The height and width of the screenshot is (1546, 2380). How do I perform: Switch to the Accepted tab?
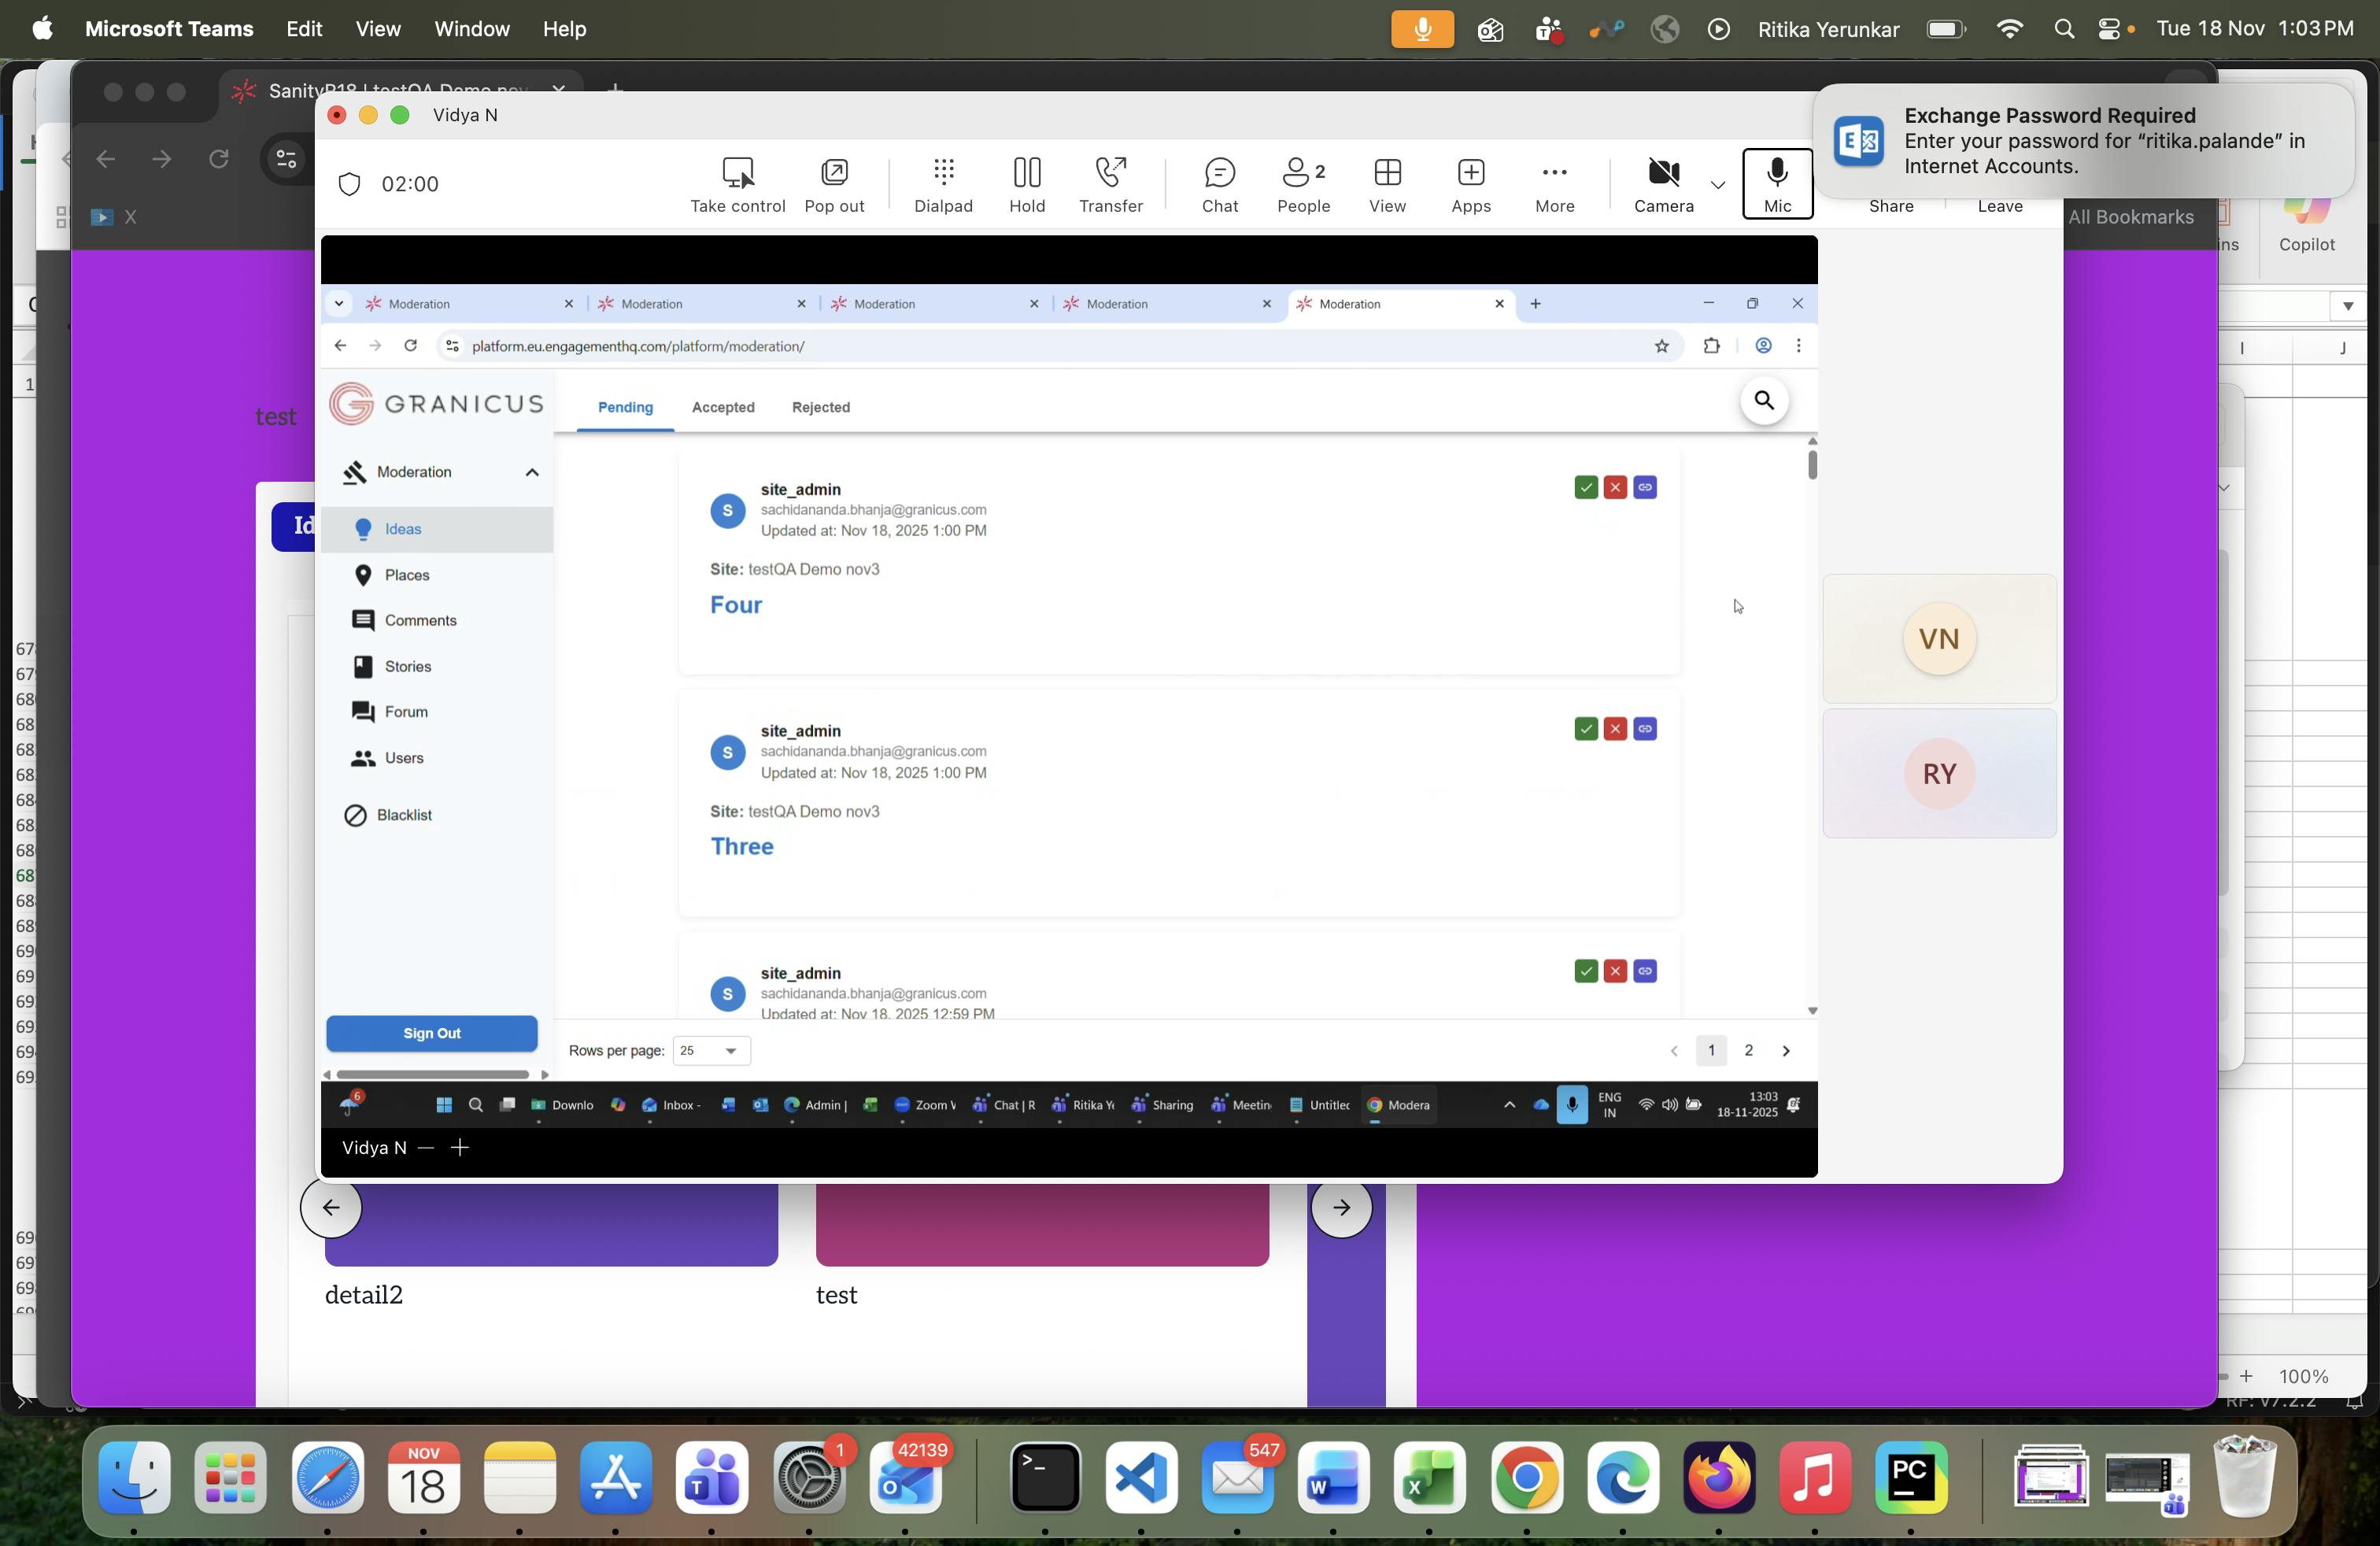pos(722,407)
